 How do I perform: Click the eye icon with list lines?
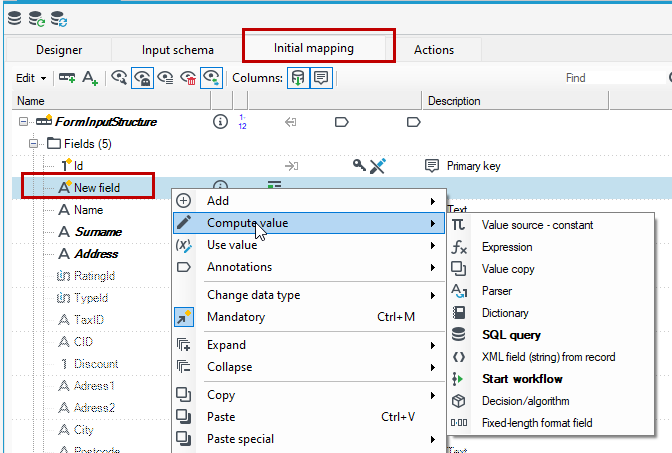tap(165, 78)
